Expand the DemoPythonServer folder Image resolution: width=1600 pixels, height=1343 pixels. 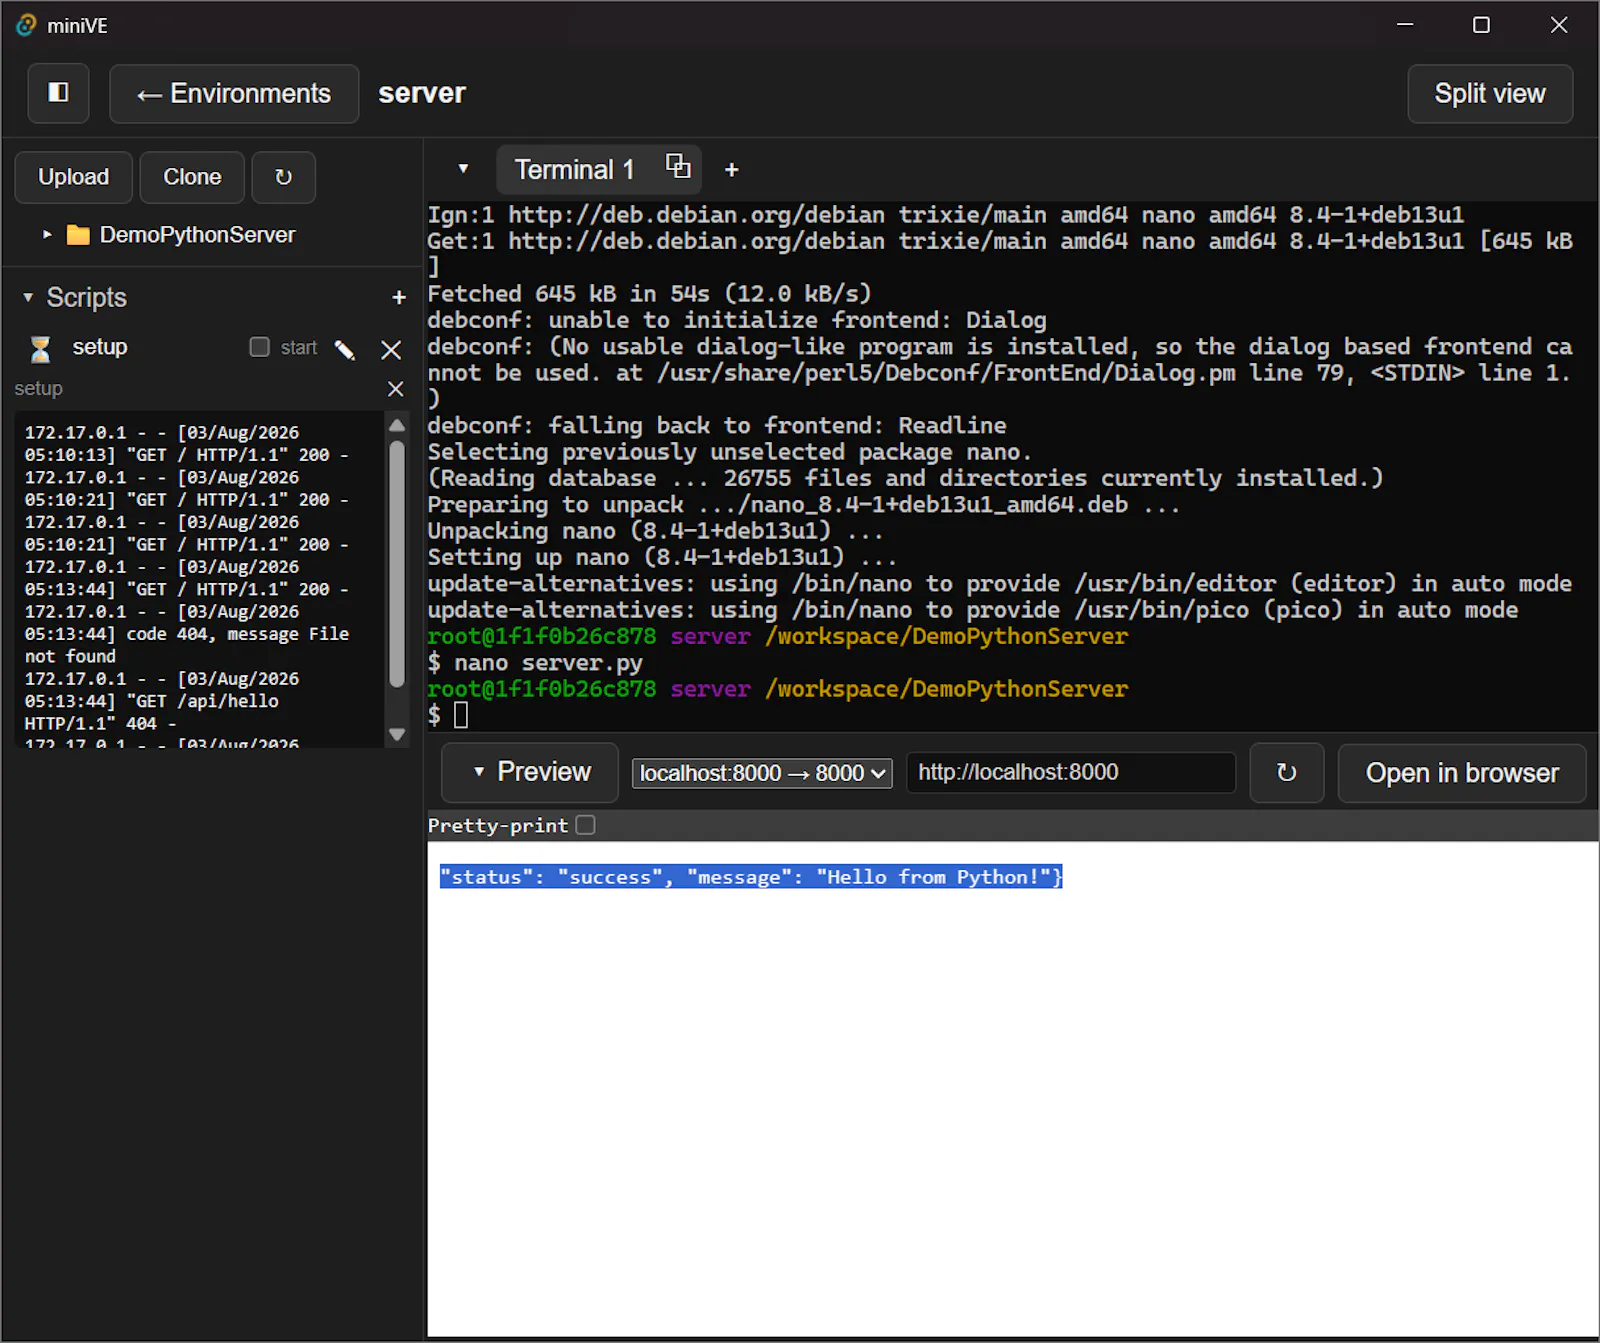point(46,235)
